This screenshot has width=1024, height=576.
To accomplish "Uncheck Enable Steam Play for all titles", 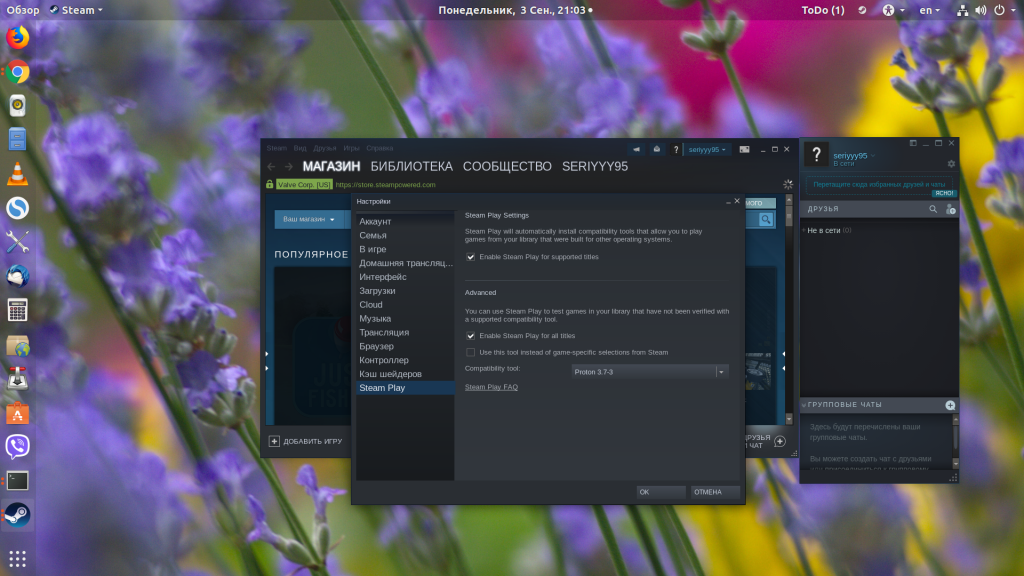I will coord(470,336).
